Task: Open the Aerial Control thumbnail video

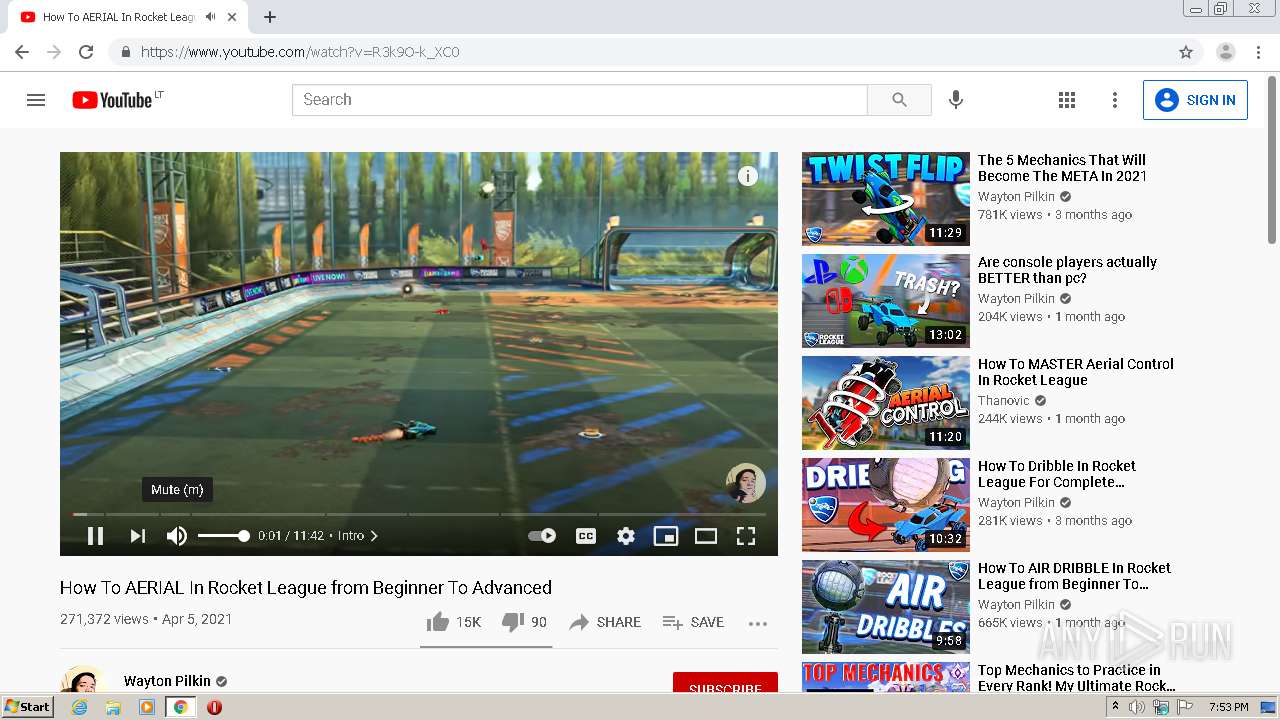Action: point(886,403)
